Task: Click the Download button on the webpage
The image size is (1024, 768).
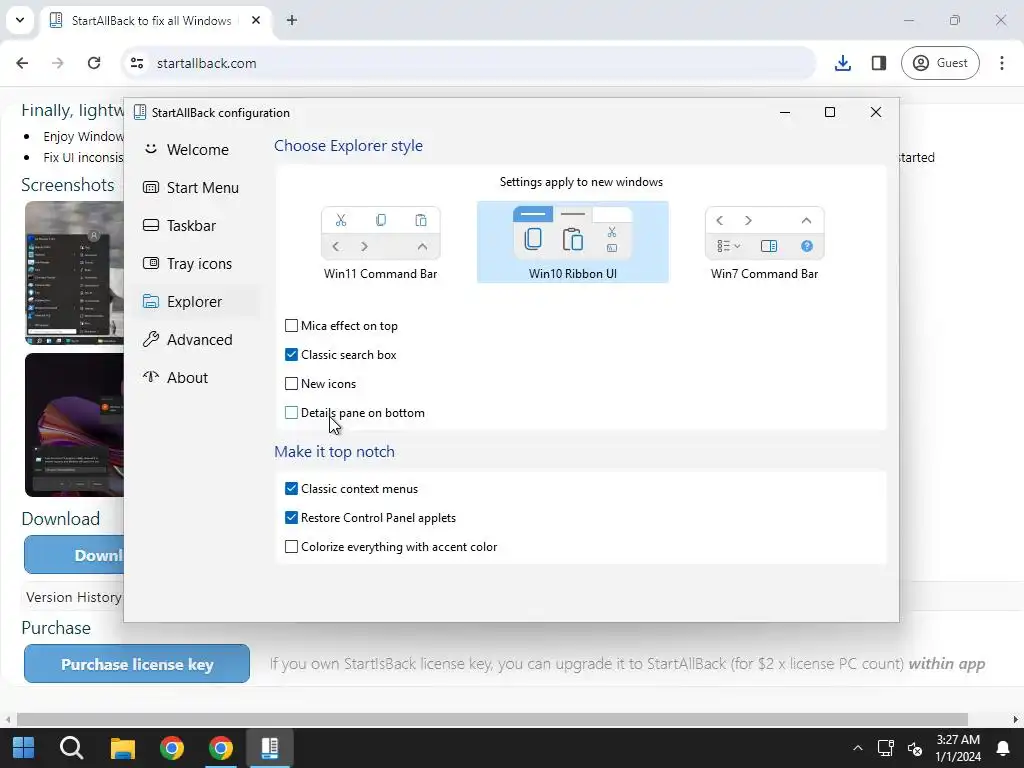Action: tap(74, 555)
